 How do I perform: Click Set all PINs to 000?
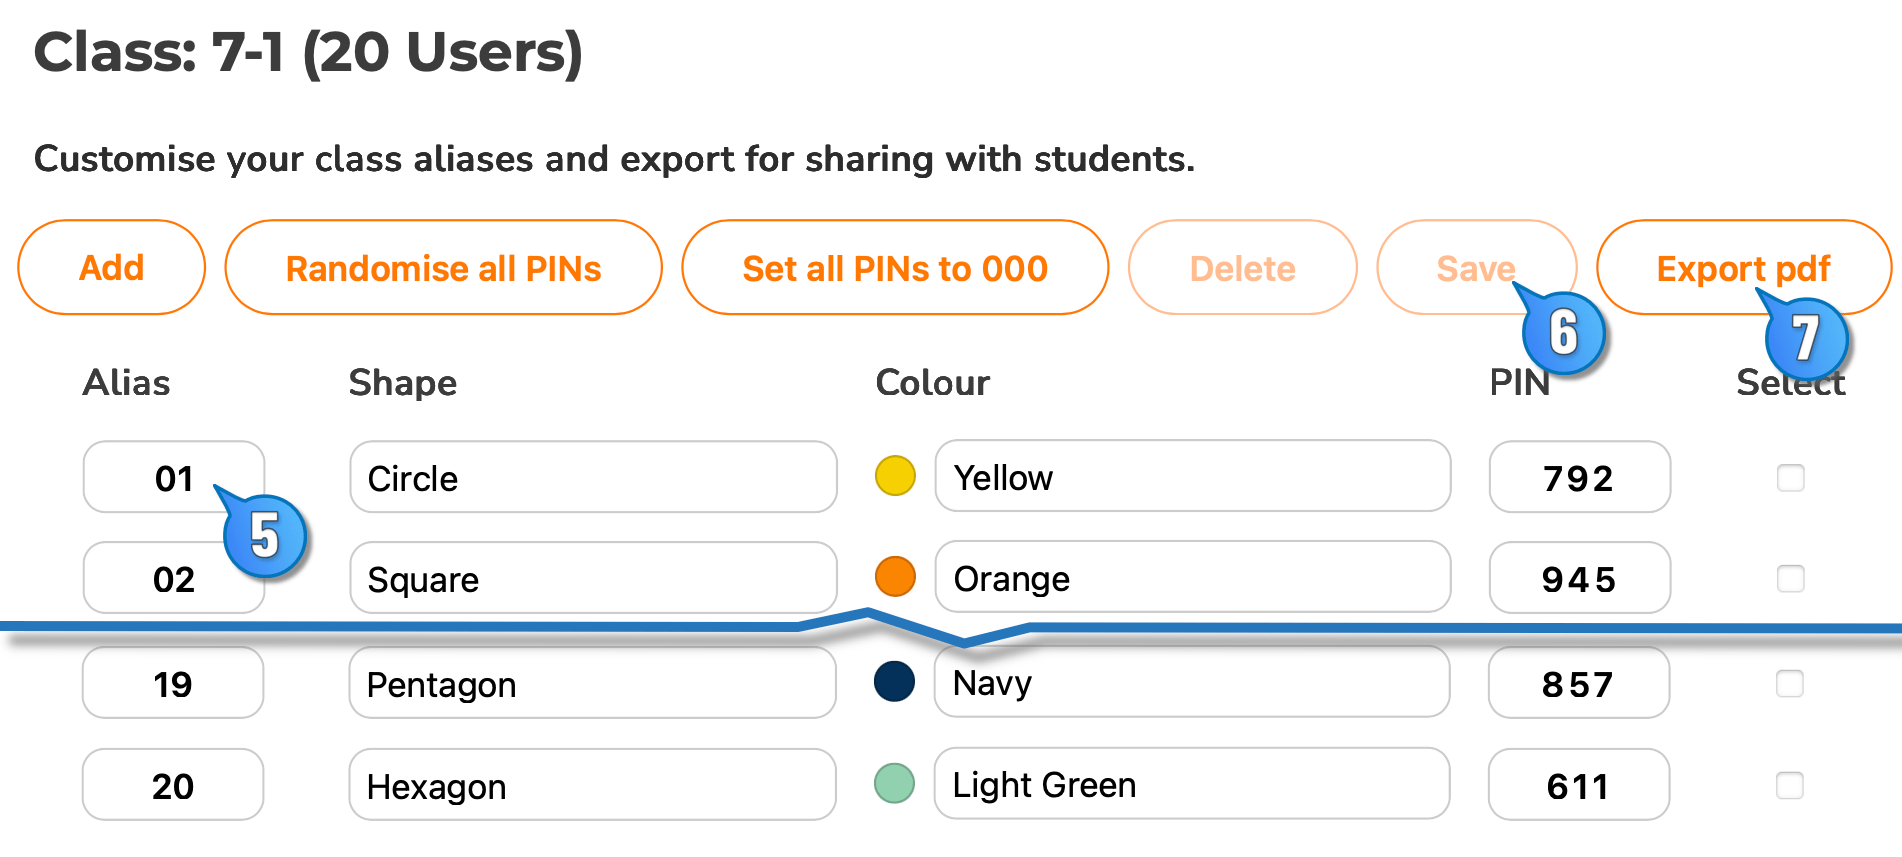click(895, 268)
